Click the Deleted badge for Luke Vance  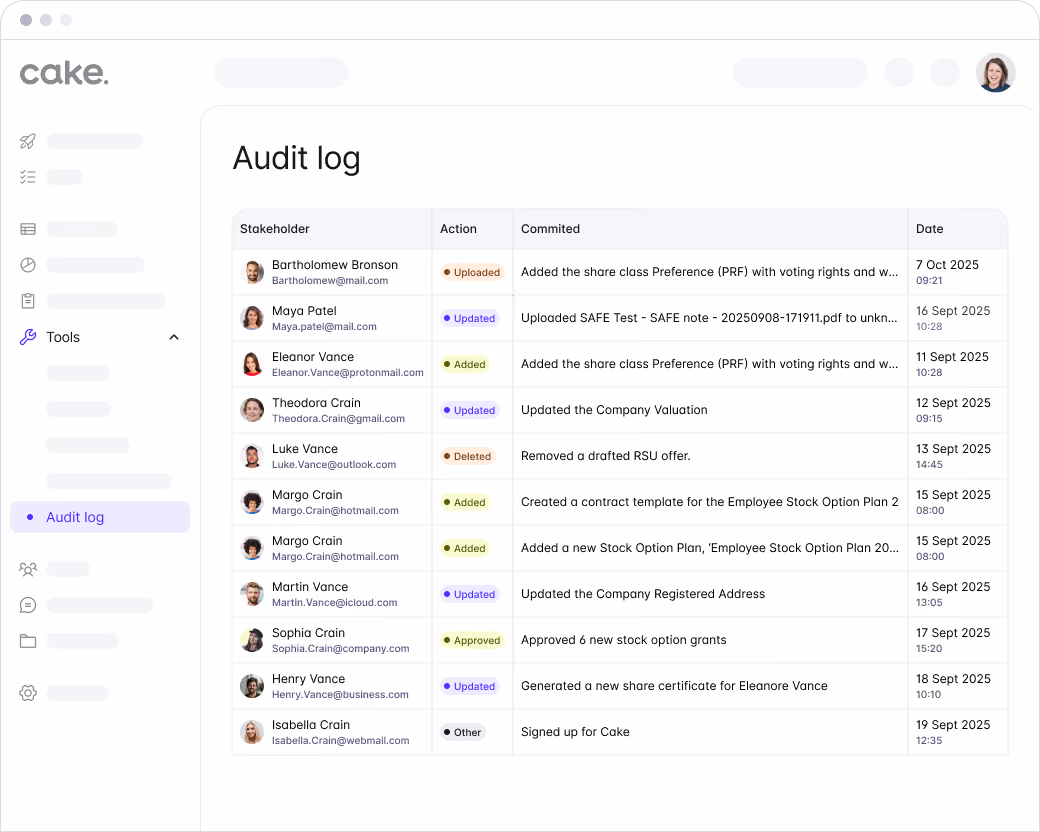(x=468, y=456)
